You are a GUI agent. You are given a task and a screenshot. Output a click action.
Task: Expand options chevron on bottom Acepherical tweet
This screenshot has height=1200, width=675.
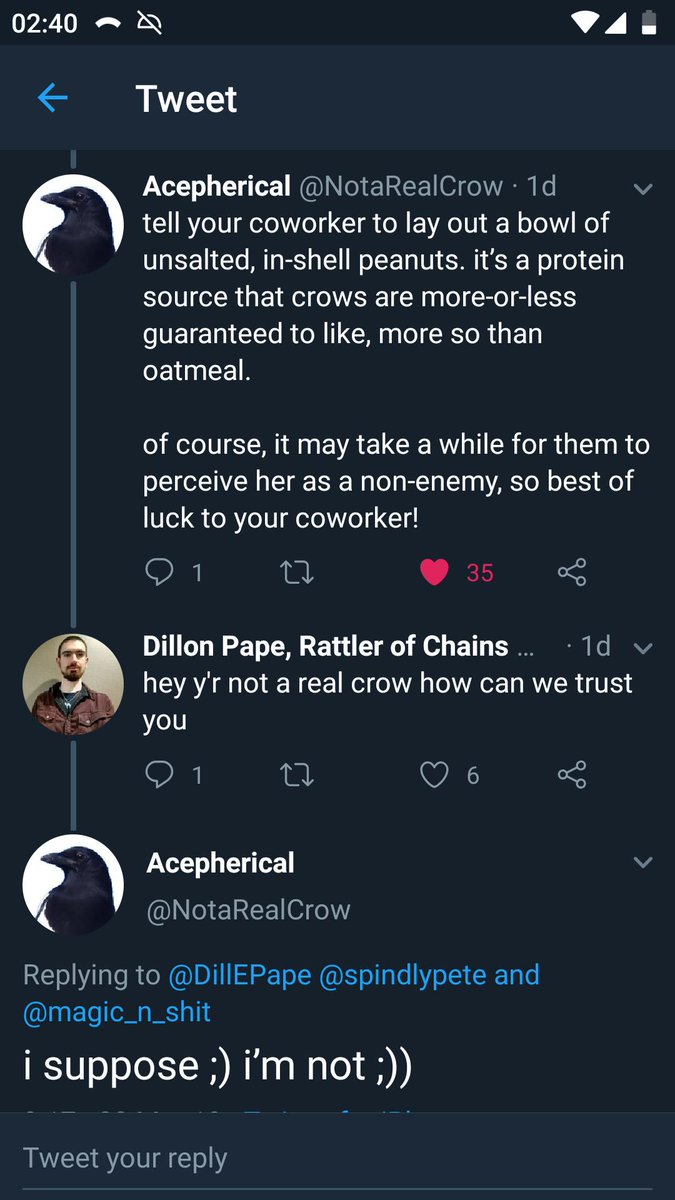(x=643, y=862)
